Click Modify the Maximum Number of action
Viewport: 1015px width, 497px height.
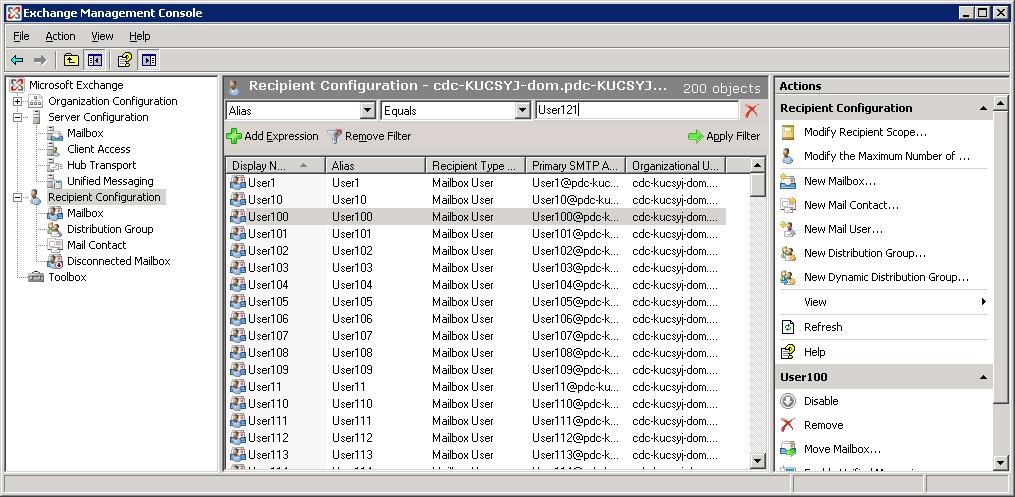(887, 156)
